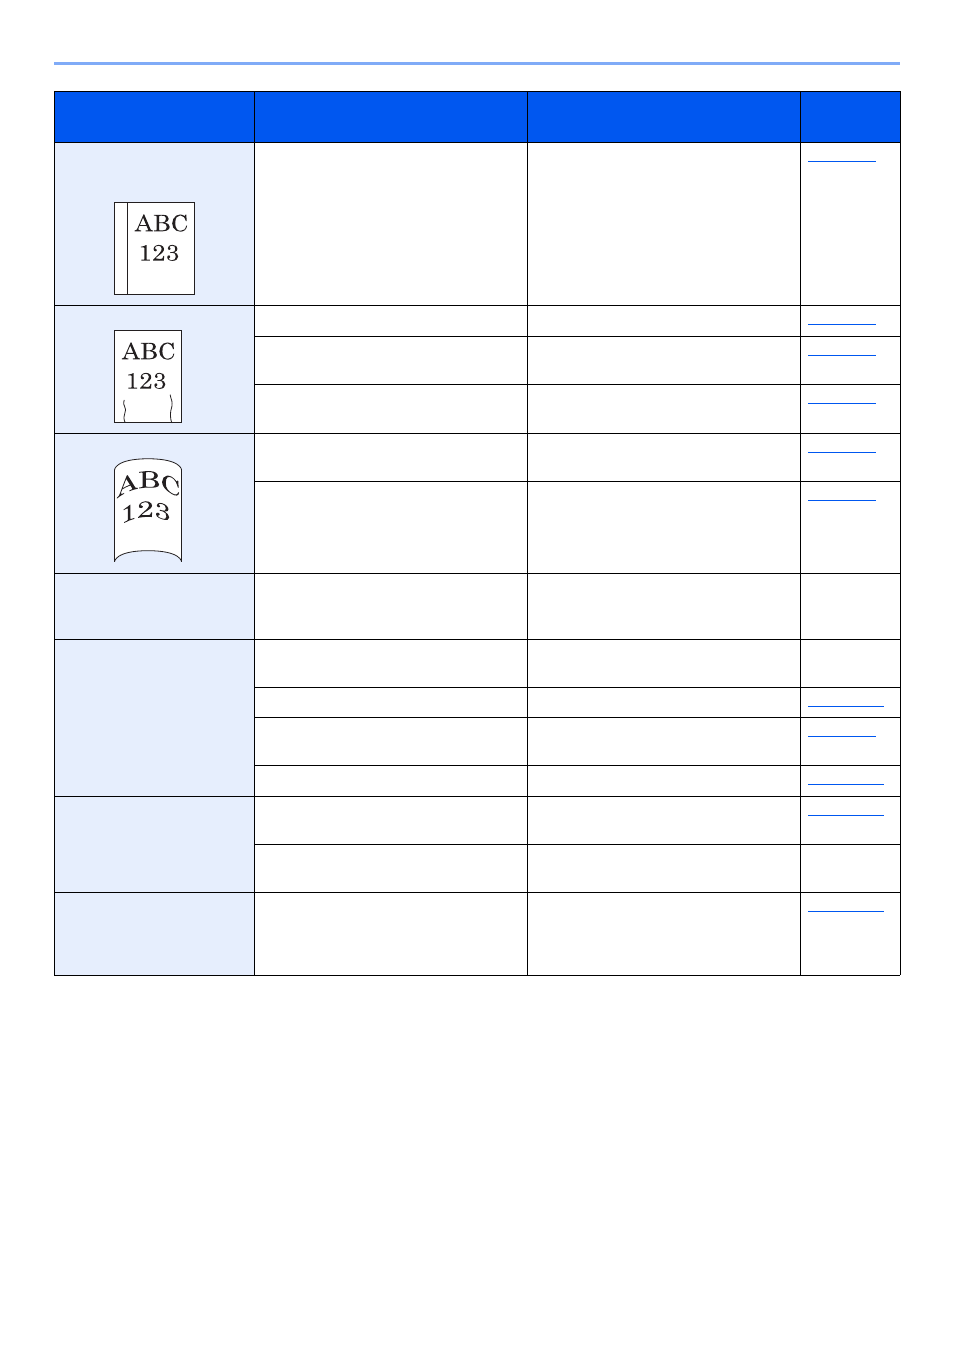Open the last link at the table bottom

(x=845, y=910)
